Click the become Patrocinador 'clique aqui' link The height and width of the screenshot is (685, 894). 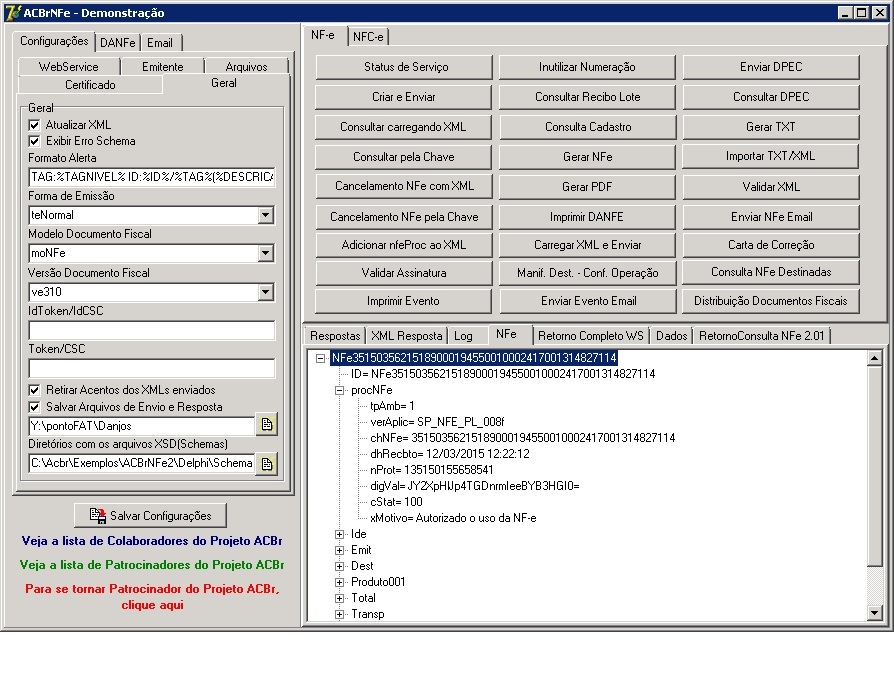click(x=152, y=597)
